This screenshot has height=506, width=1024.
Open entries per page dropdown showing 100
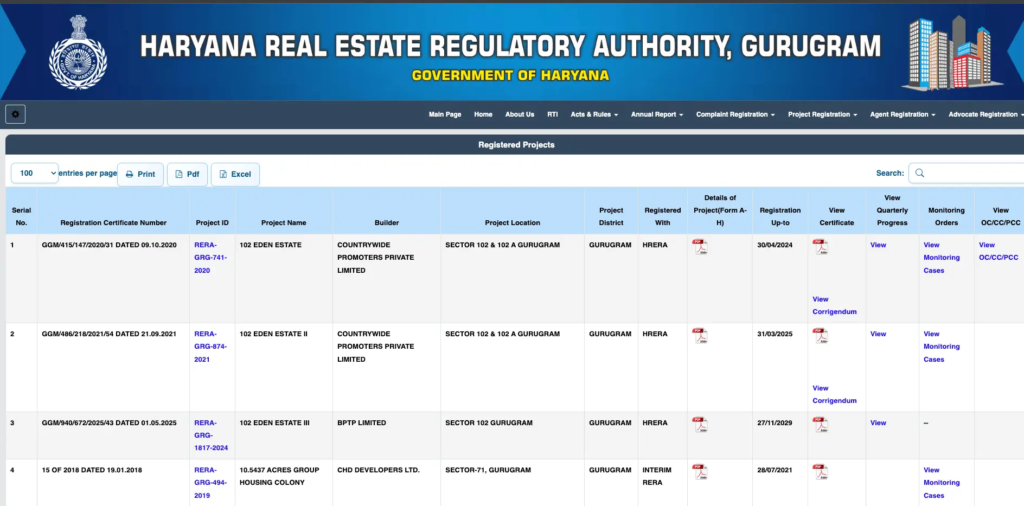pos(35,173)
